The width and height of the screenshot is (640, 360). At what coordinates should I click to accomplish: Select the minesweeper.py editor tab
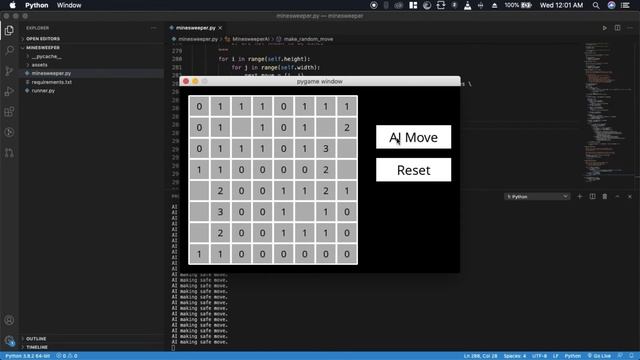[196, 28]
